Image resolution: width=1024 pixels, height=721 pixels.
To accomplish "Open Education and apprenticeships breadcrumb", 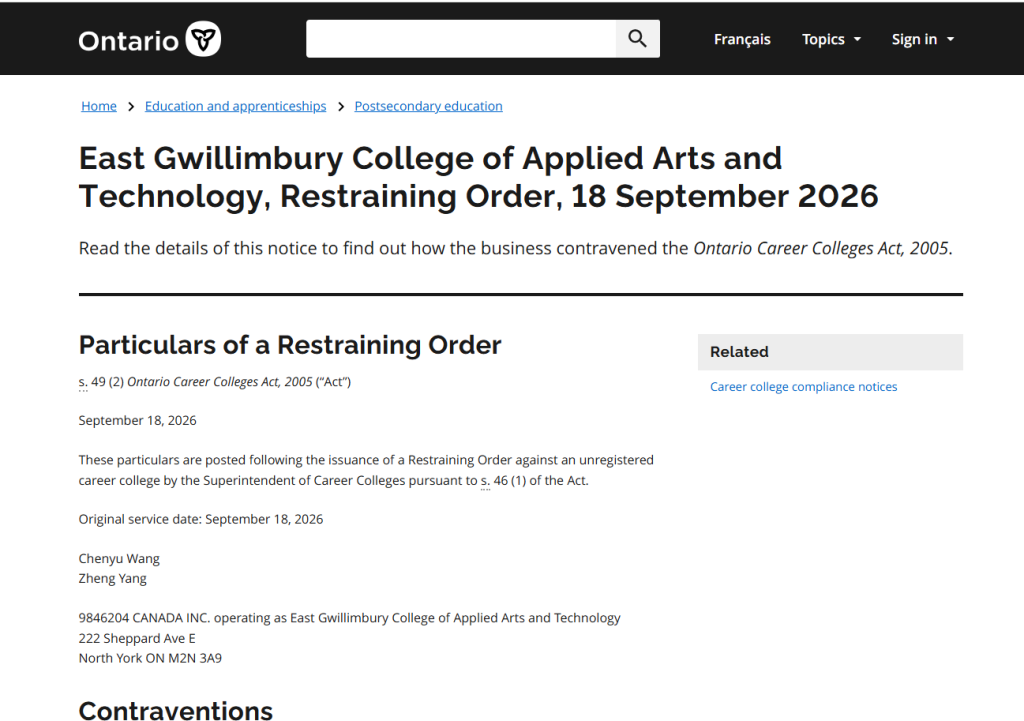I will click(235, 106).
